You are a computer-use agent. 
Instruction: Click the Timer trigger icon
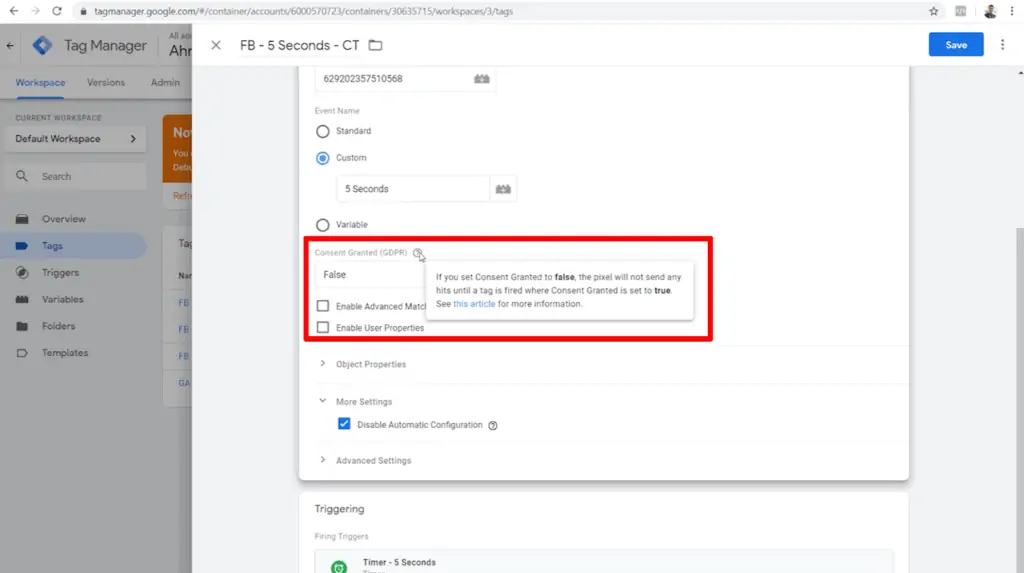coord(339,566)
